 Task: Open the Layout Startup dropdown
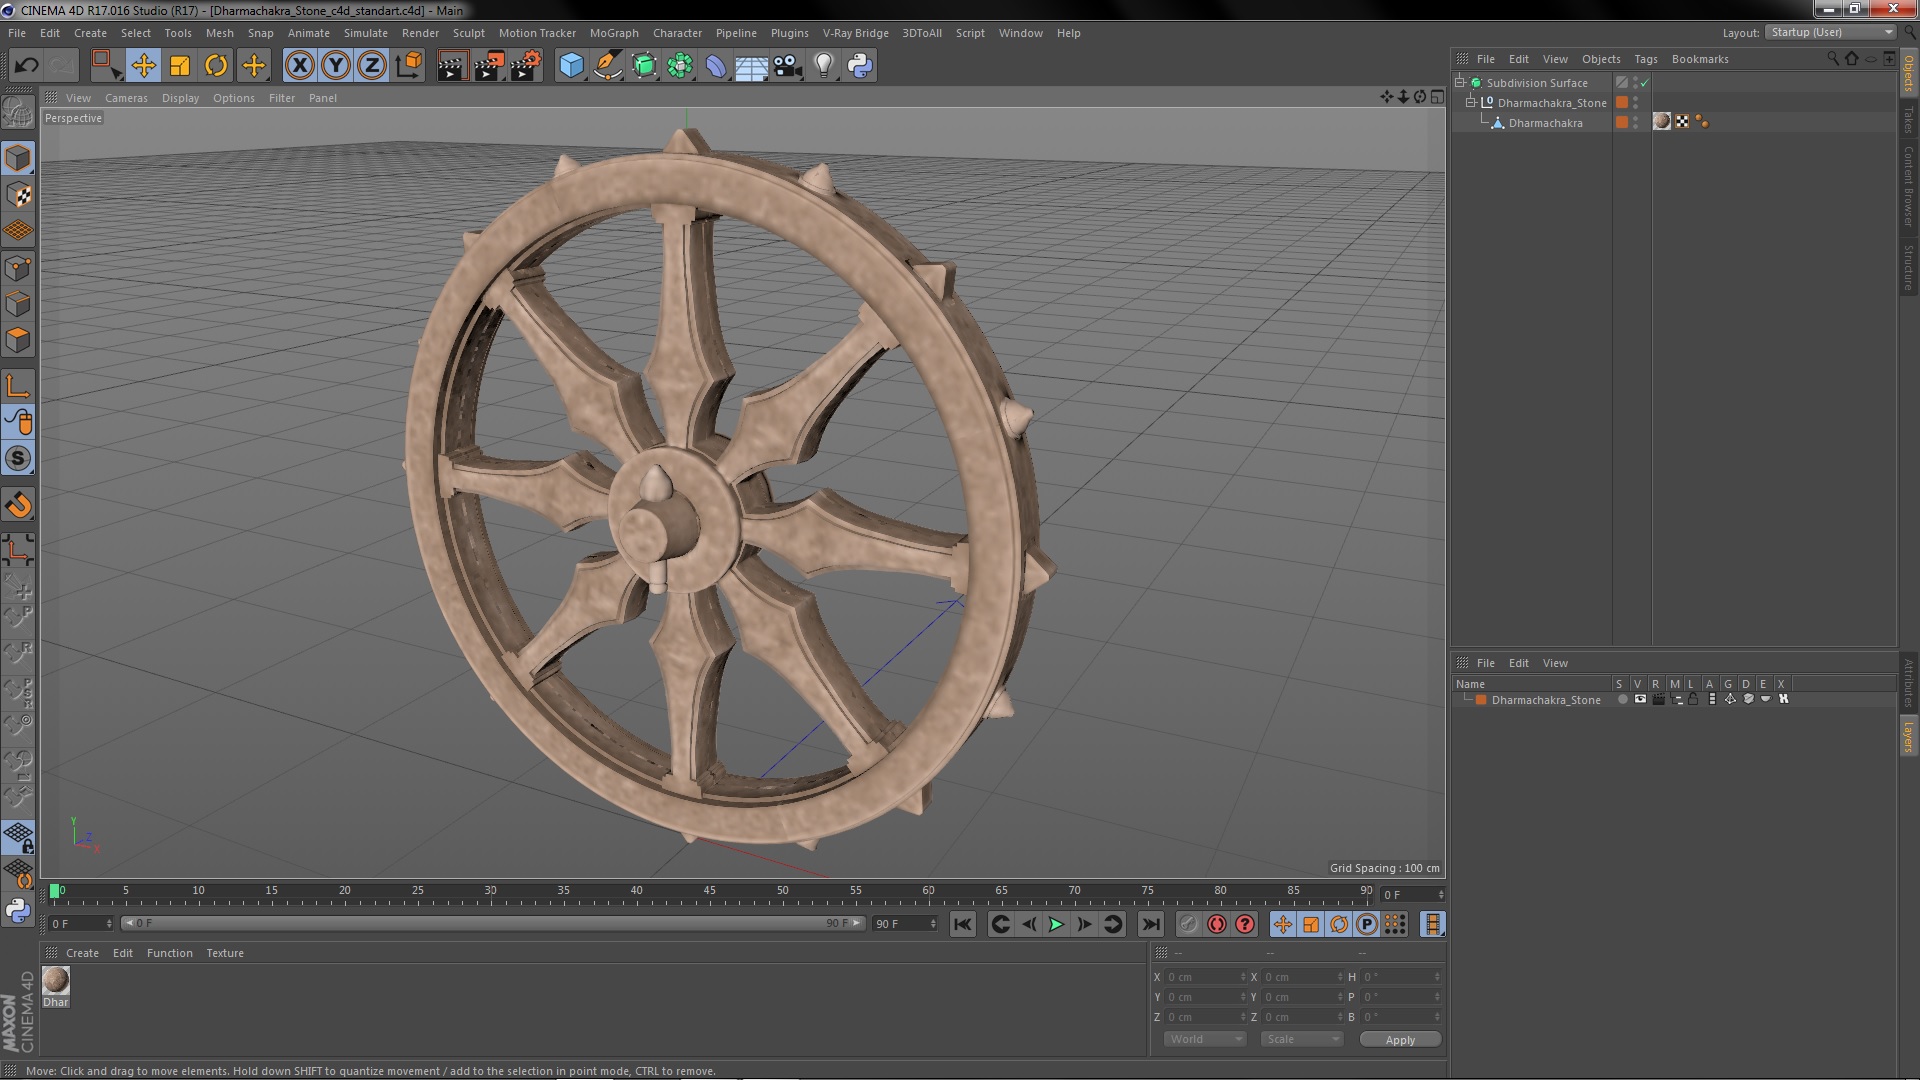coord(1832,32)
